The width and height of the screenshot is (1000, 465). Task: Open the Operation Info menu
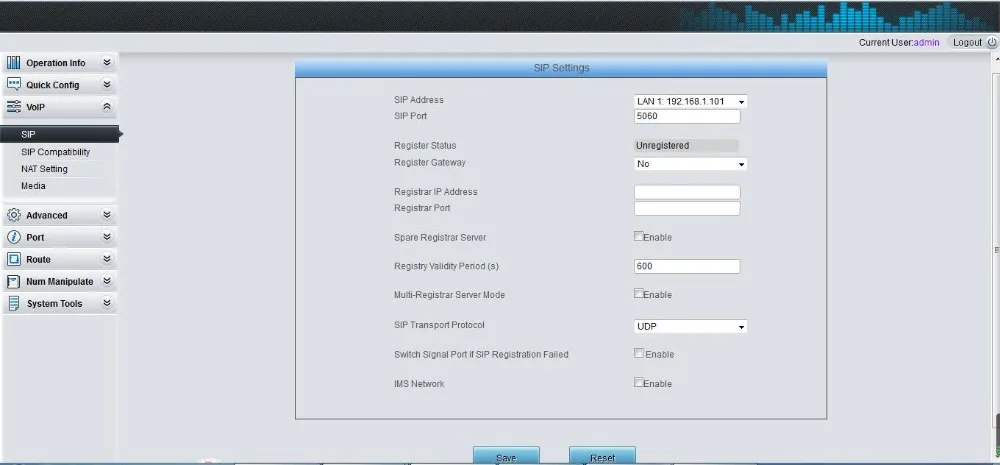(59, 63)
